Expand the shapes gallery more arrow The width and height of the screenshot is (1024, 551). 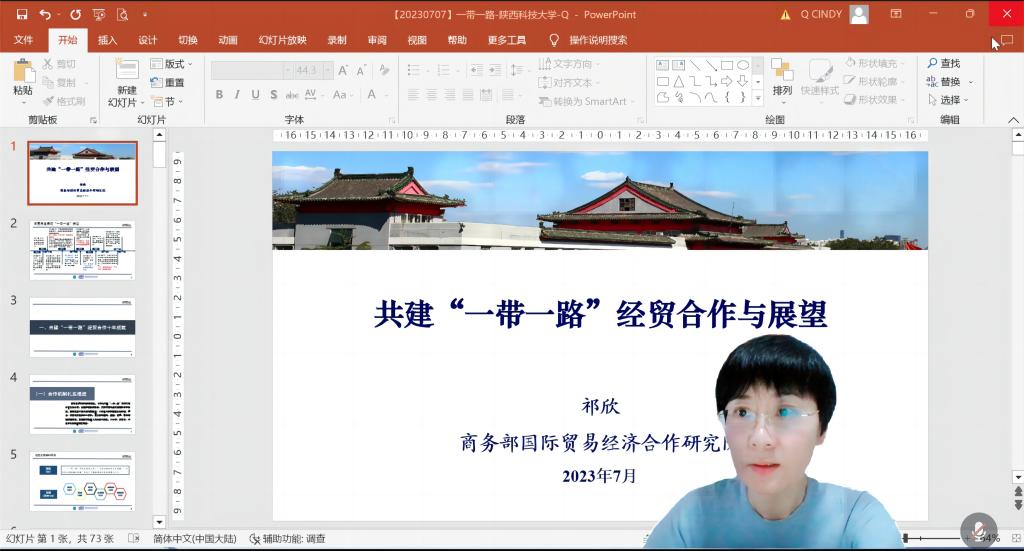point(757,98)
